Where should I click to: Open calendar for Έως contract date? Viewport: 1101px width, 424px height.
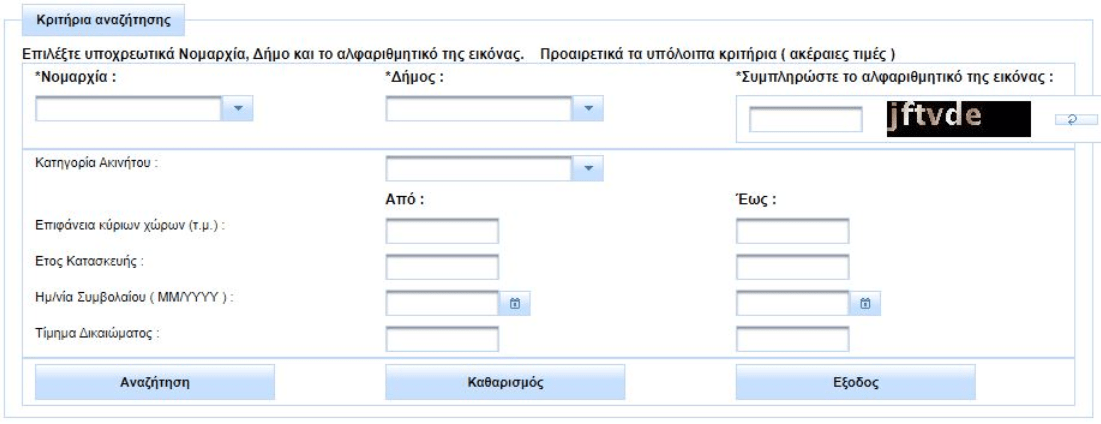[x=865, y=303]
